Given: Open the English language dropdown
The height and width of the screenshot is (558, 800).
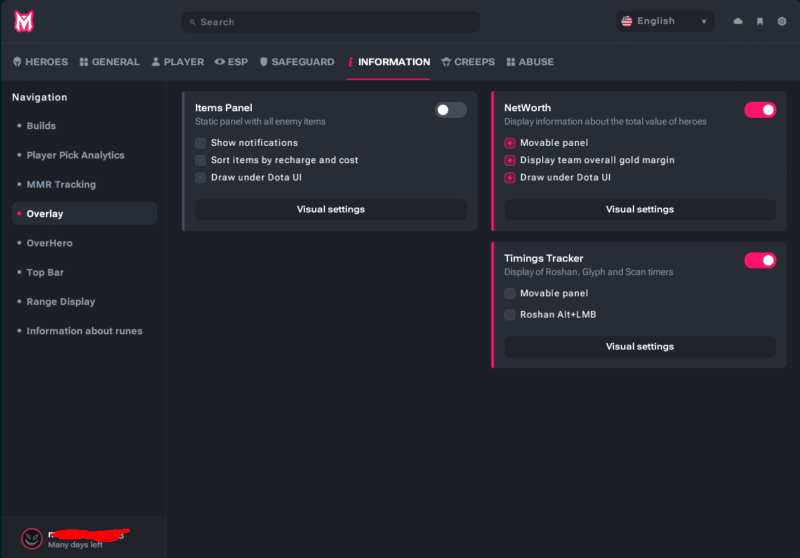Looking at the screenshot, I should click(665, 21).
